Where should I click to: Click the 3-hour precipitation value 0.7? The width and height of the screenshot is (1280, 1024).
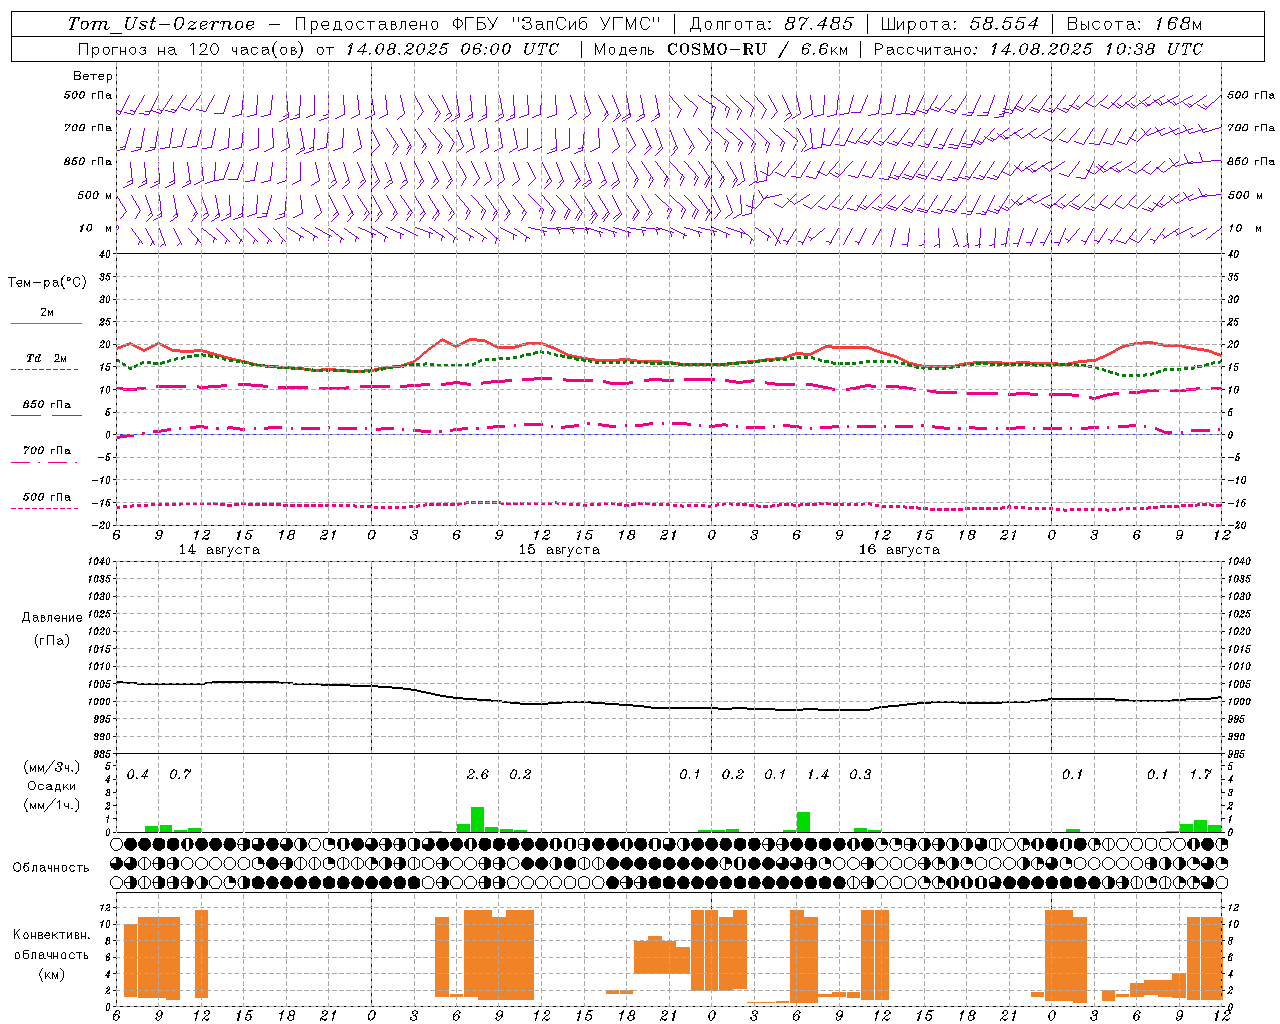click(180, 775)
